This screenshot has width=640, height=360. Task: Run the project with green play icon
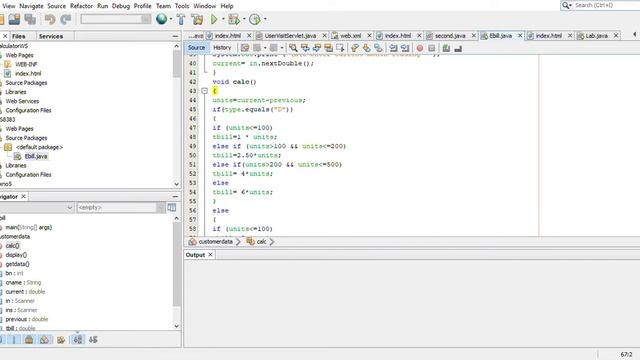pyautogui.click(x=214, y=19)
